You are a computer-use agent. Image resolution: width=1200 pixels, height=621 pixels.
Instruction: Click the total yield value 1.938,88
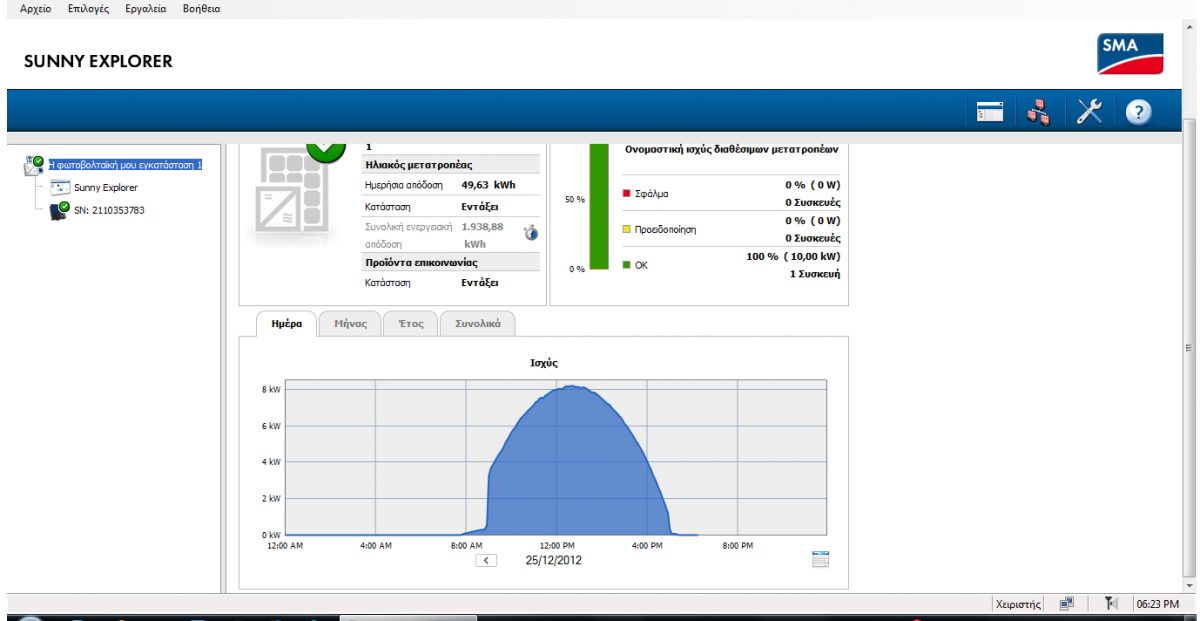(483, 227)
